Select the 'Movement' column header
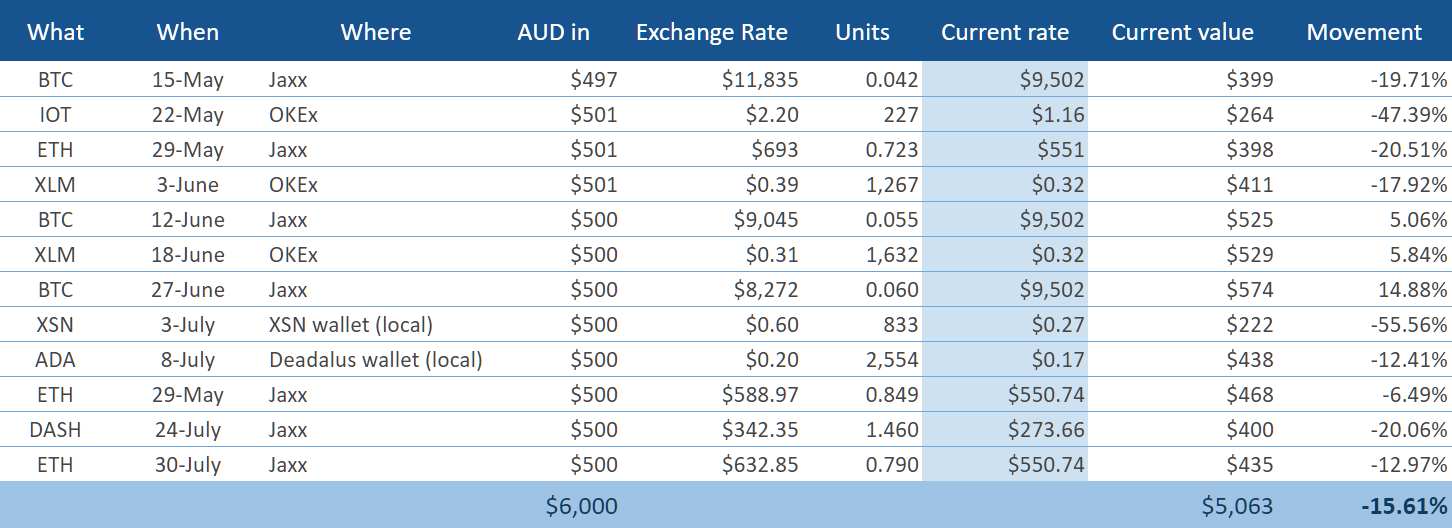This screenshot has width=1452, height=528. 1364,32
